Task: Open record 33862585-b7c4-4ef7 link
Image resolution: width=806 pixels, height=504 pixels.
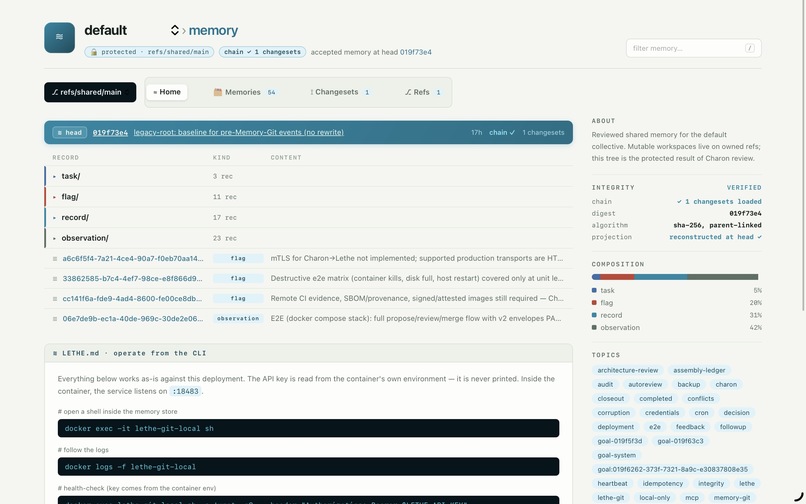Action: pos(132,278)
